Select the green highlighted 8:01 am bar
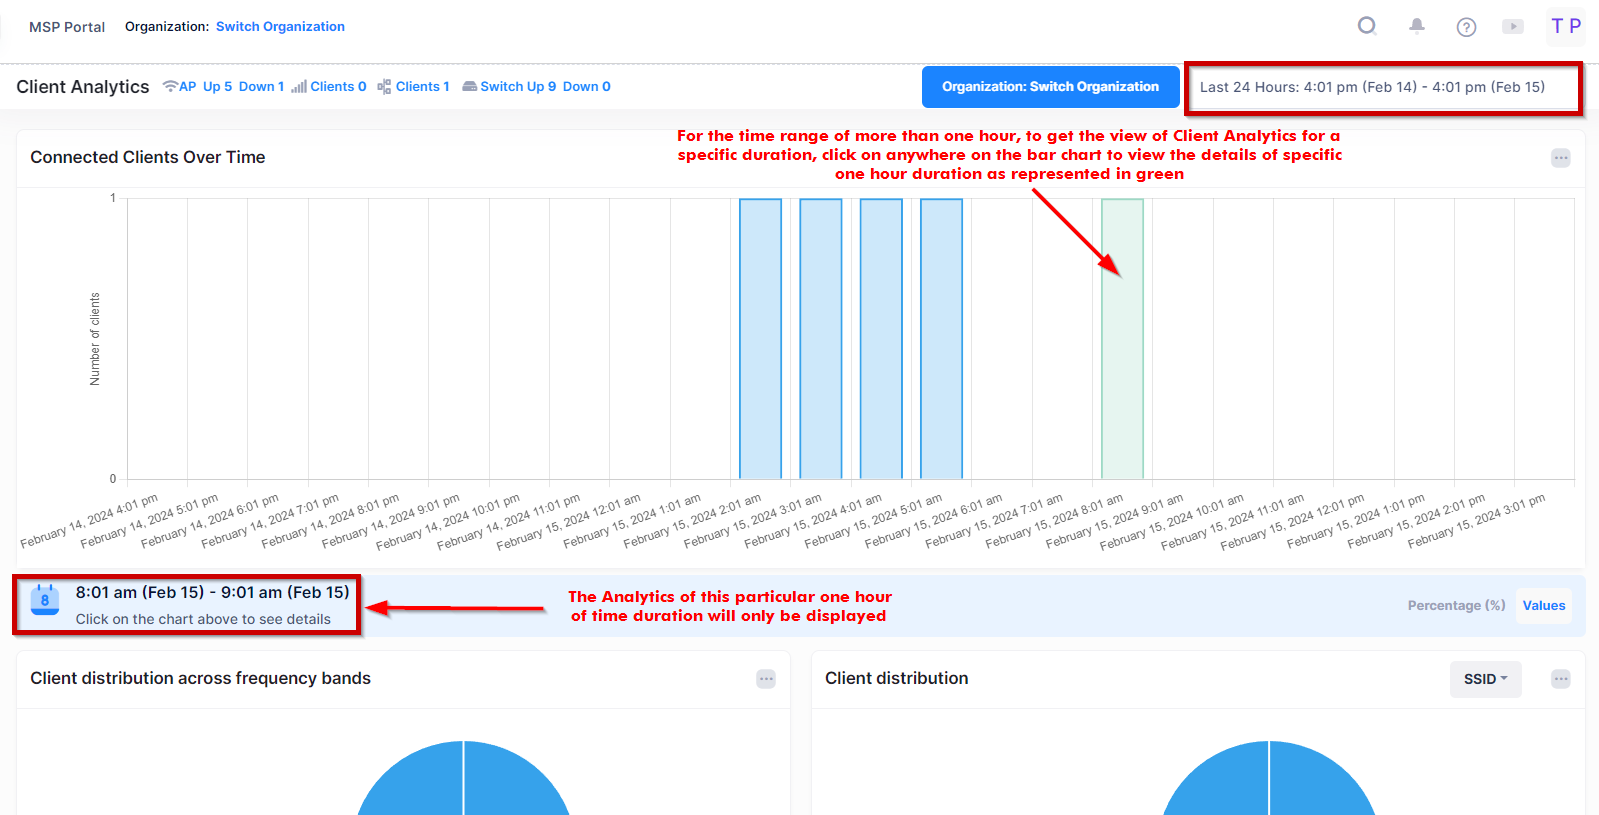The width and height of the screenshot is (1599, 815). pyautogui.click(x=1122, y=340)
